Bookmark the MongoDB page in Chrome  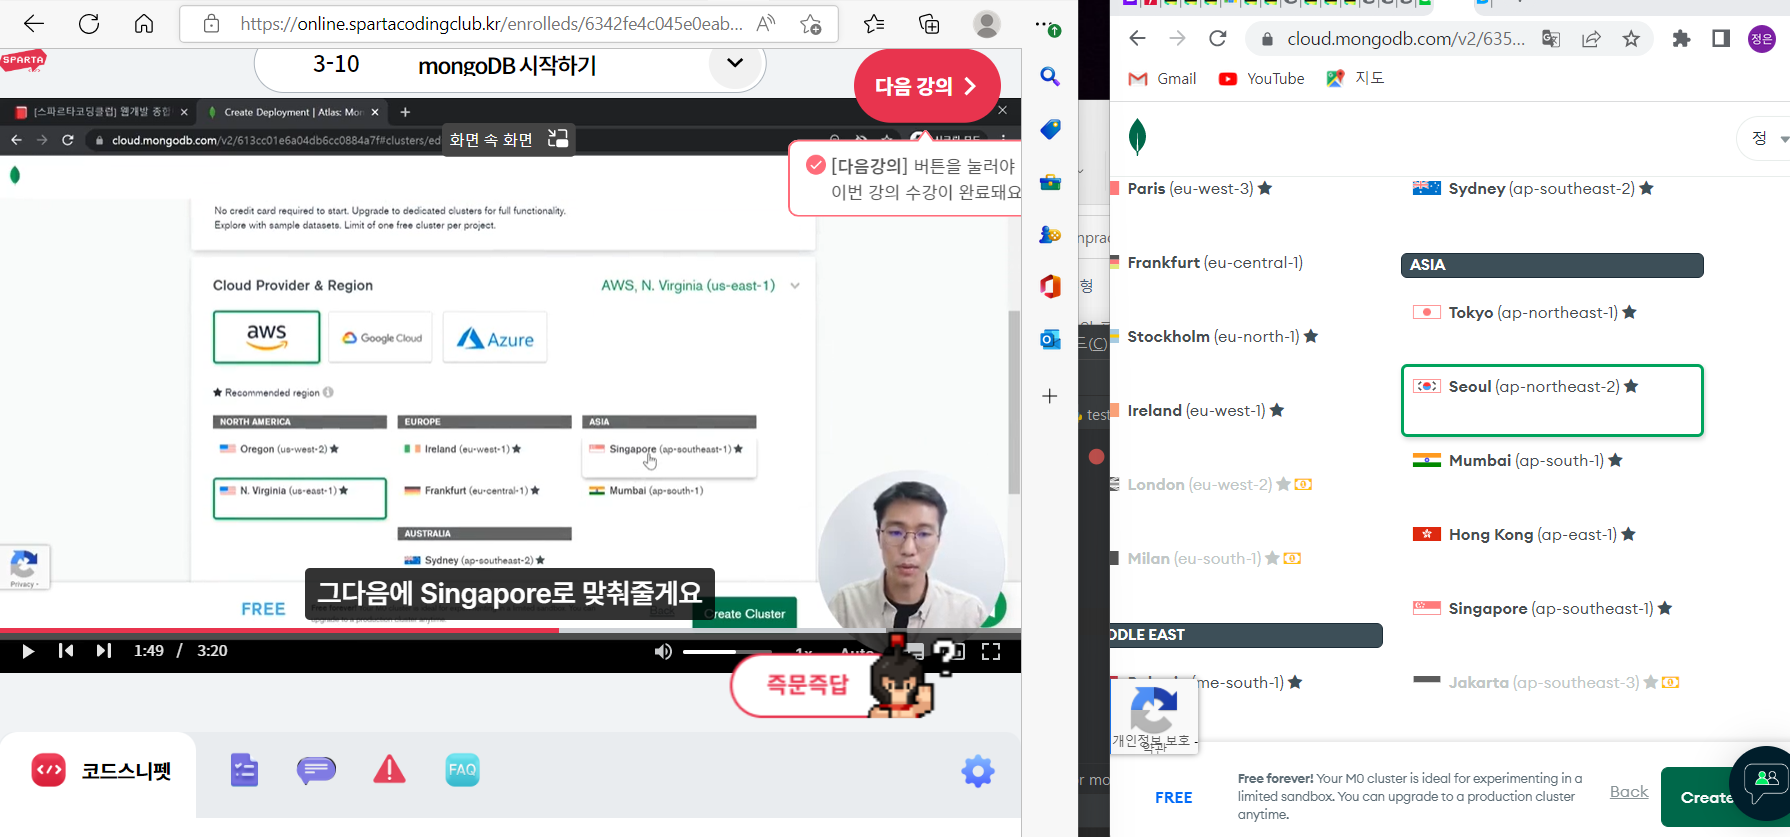[1631, 39]
